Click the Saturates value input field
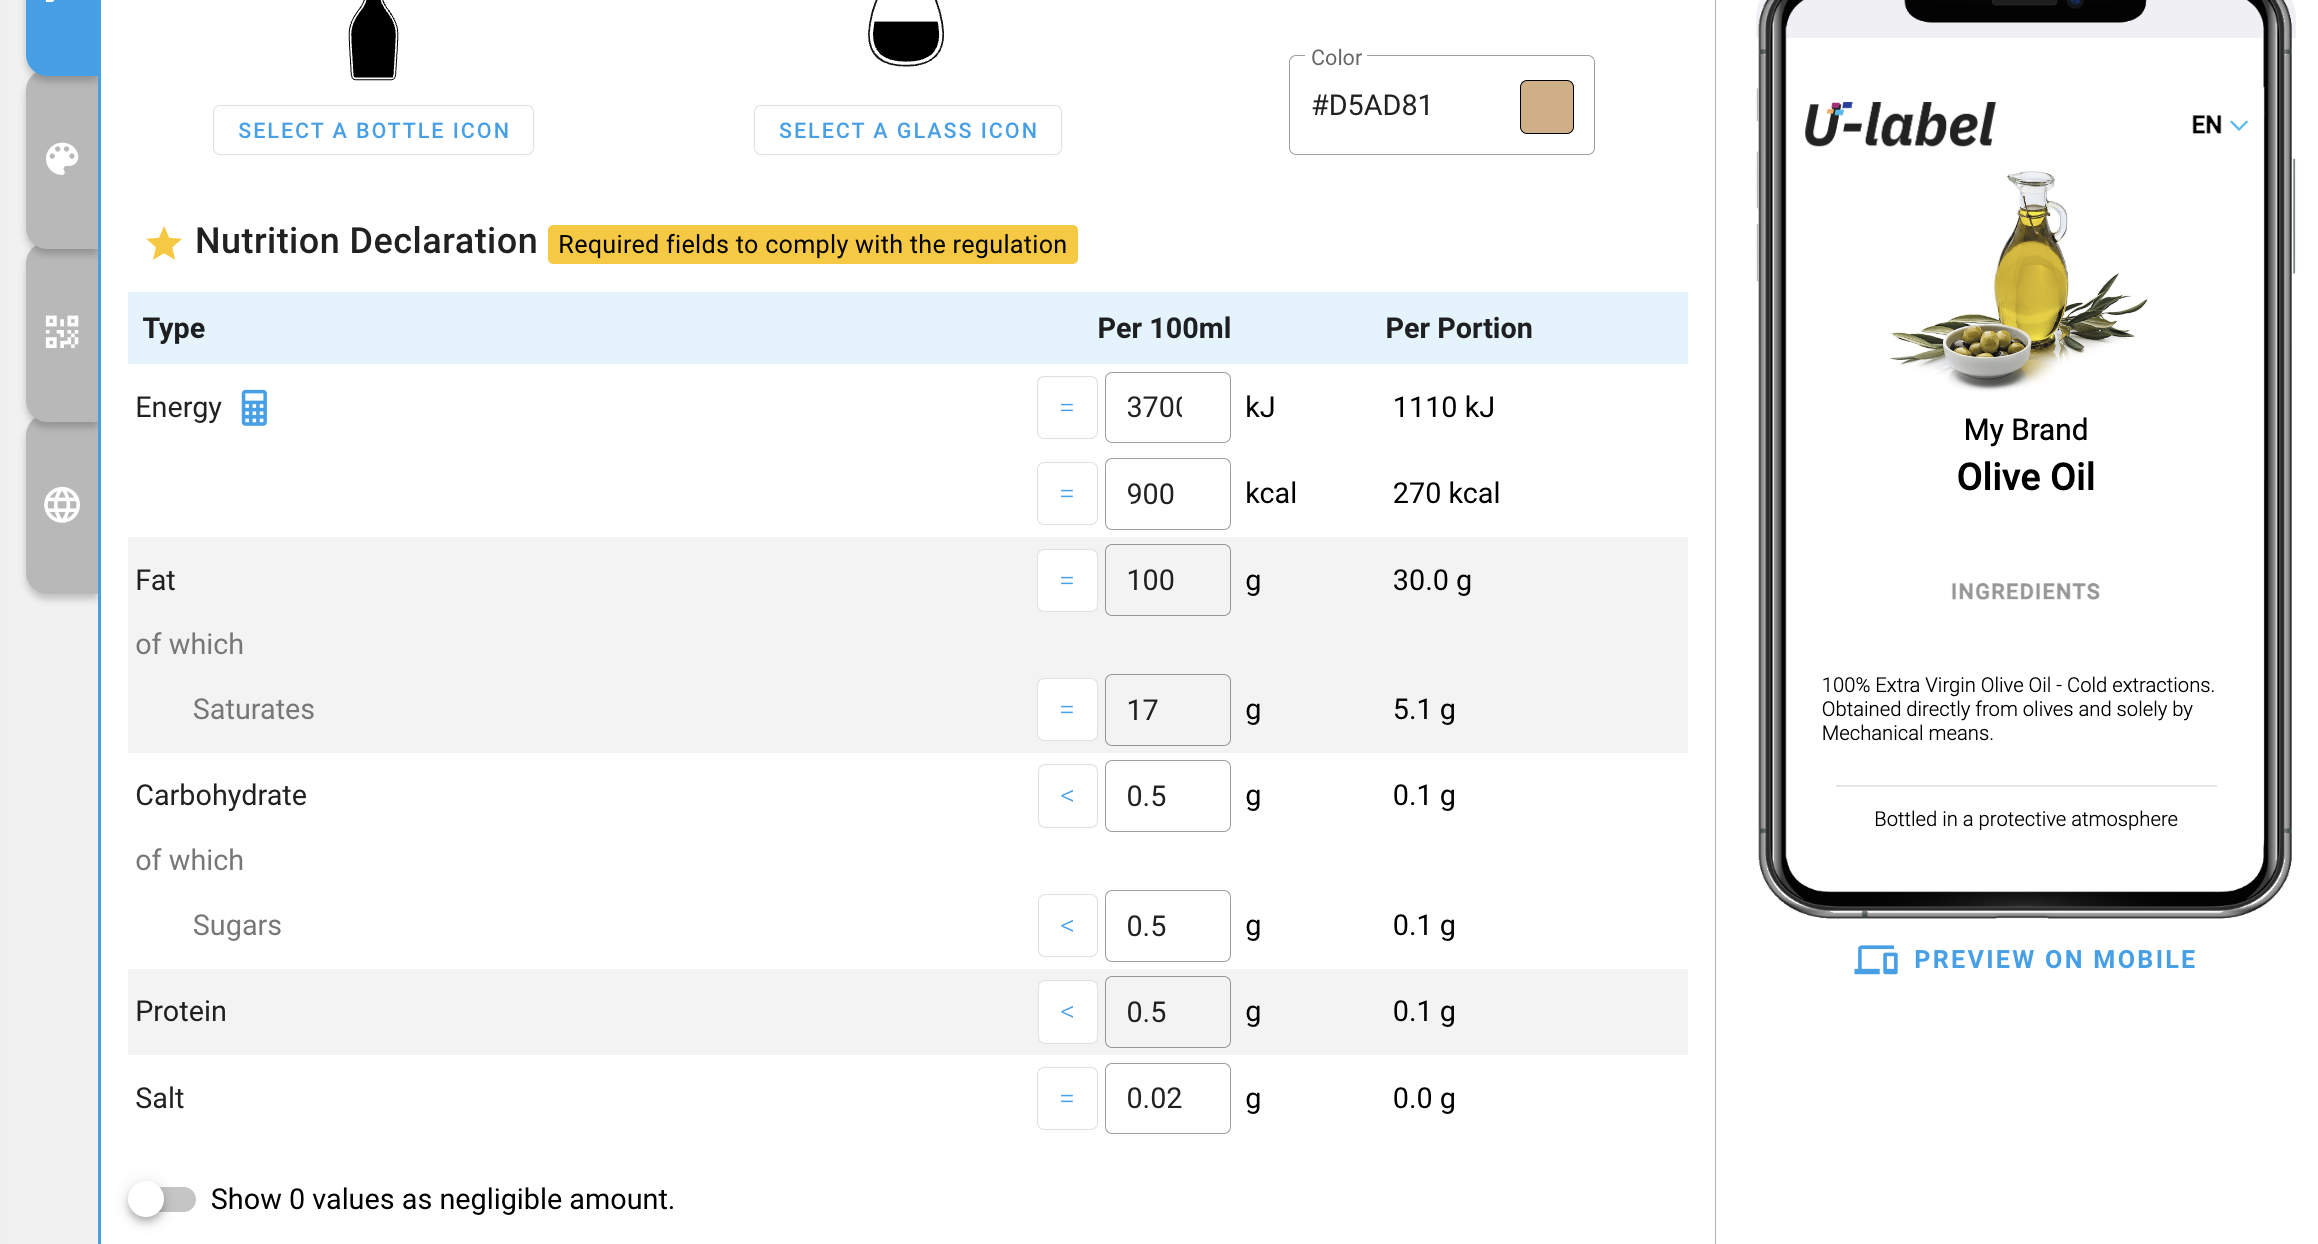2318x1244 pixels. click(1167, 710)
